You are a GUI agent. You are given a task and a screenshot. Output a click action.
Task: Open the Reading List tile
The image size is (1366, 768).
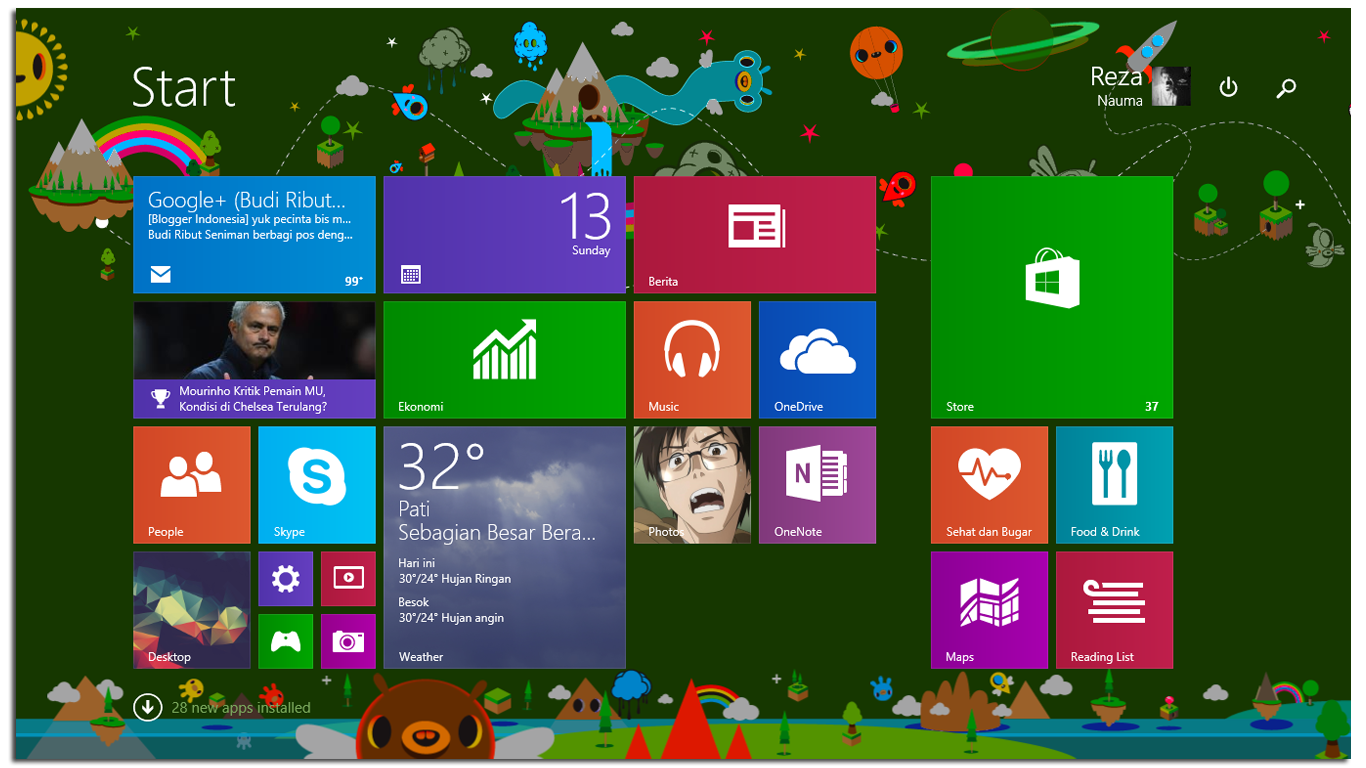tap(1113, 609)
